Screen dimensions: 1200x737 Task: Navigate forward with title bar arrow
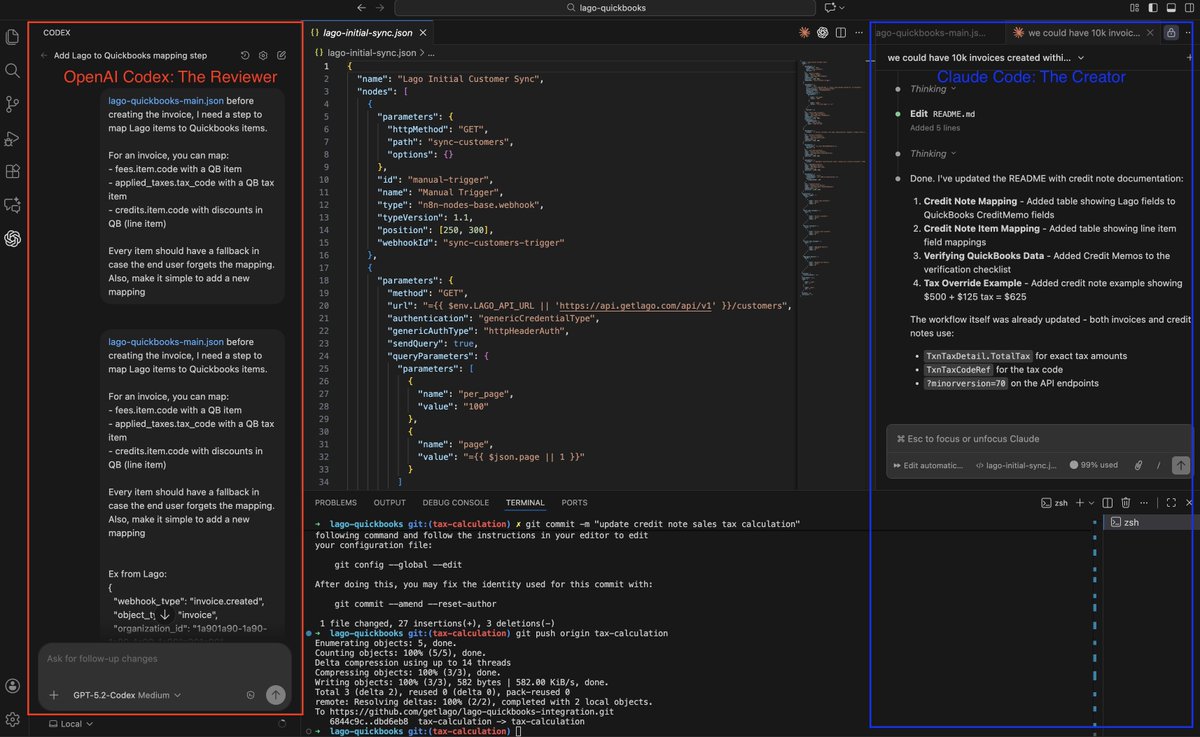coord(379,7)
